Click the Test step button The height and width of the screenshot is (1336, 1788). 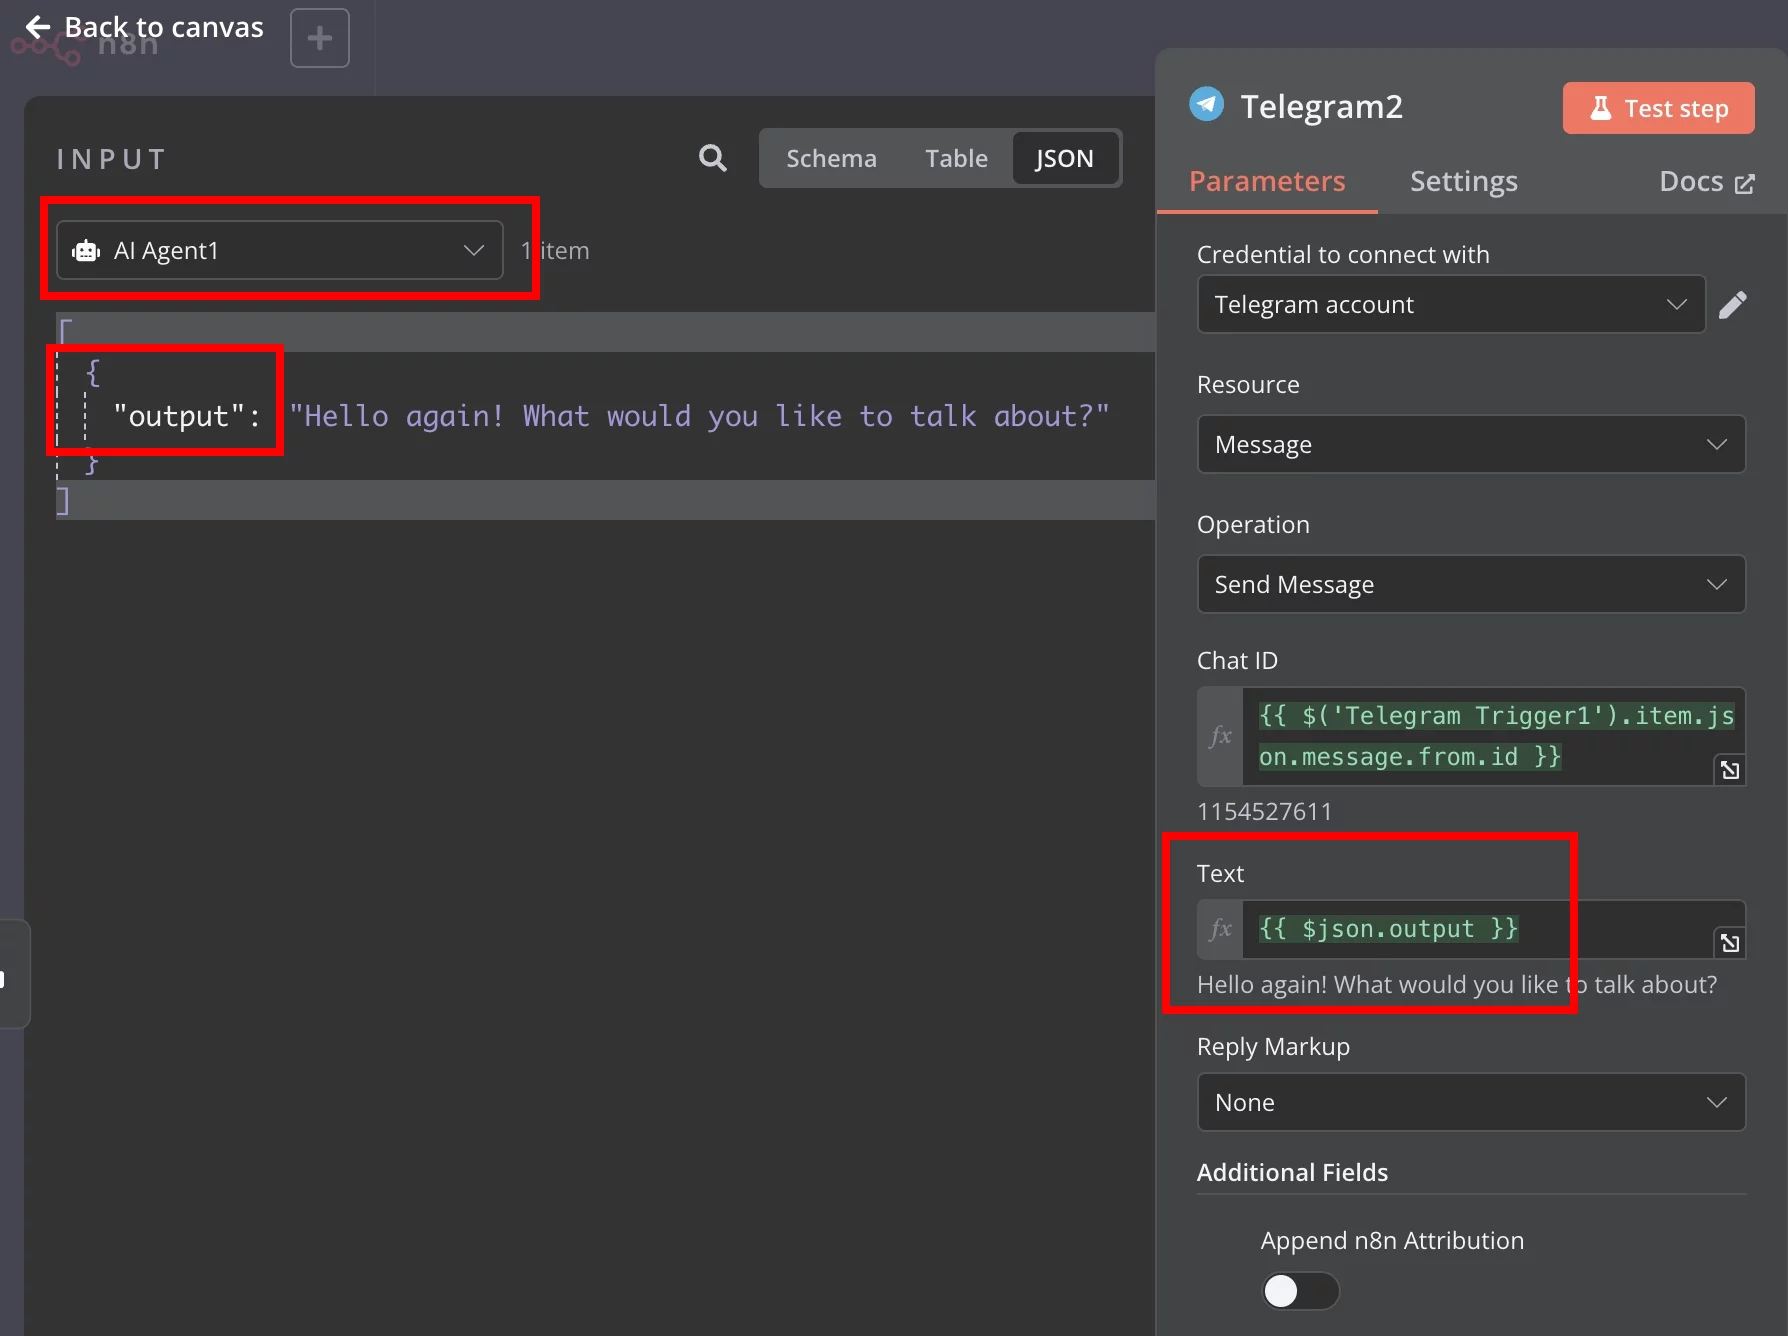1658,108
